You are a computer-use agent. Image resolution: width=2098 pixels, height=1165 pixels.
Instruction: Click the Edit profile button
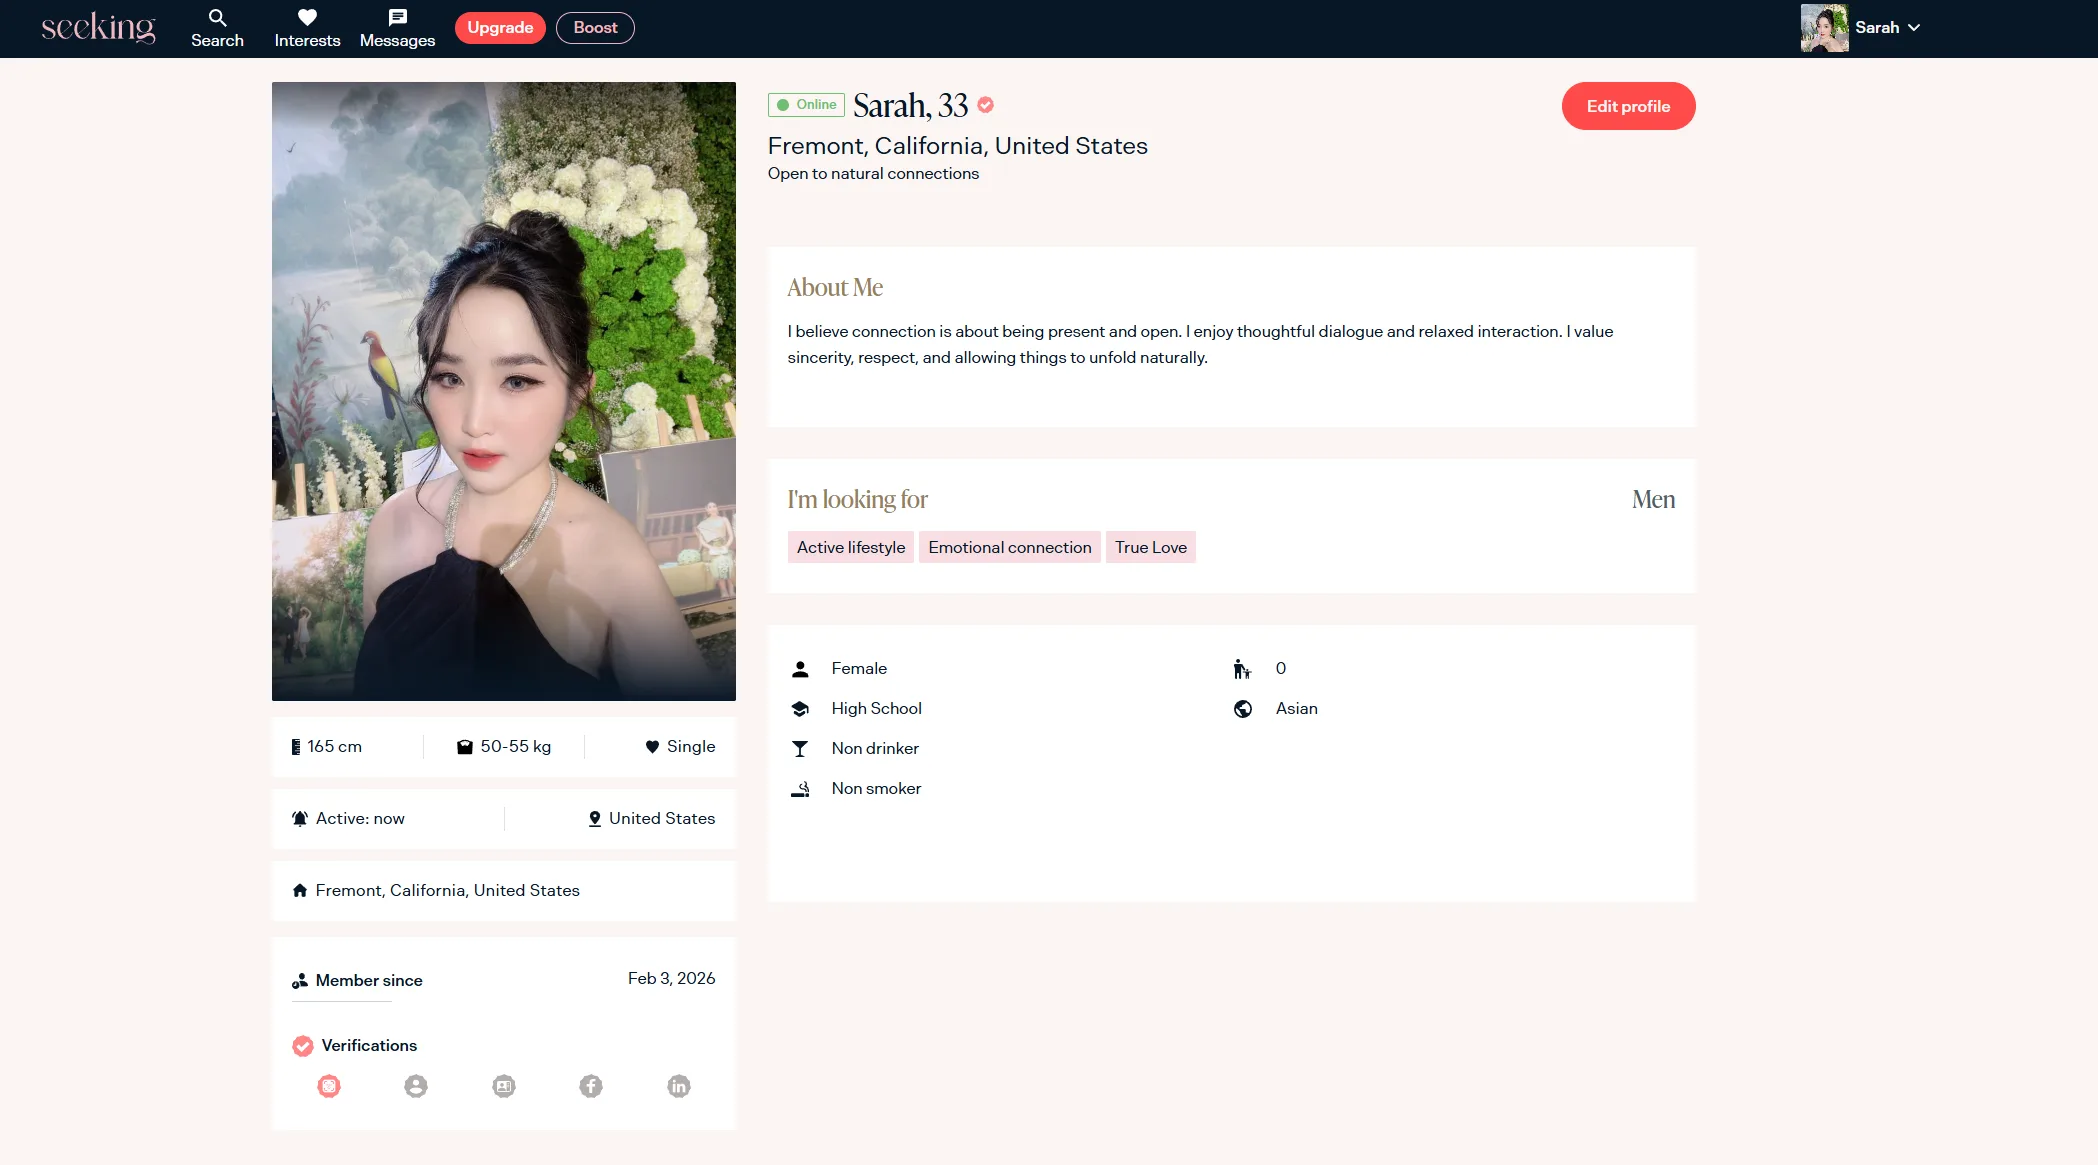click(1628, 106)
